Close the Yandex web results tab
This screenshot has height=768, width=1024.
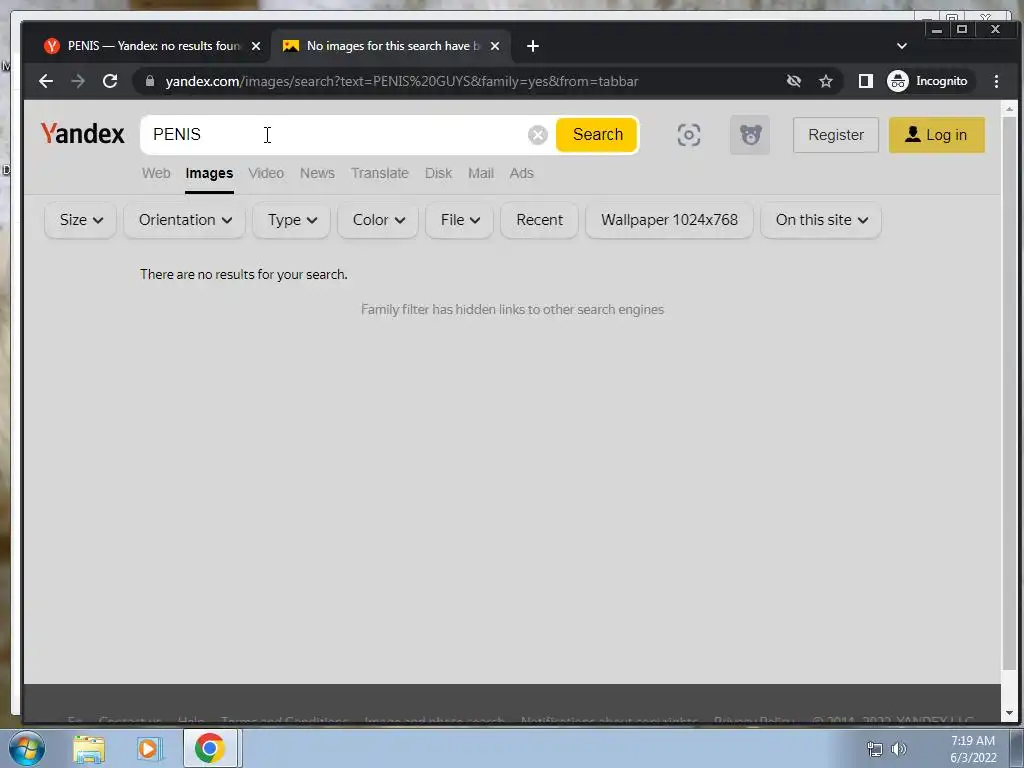click(x=256, y=46)
